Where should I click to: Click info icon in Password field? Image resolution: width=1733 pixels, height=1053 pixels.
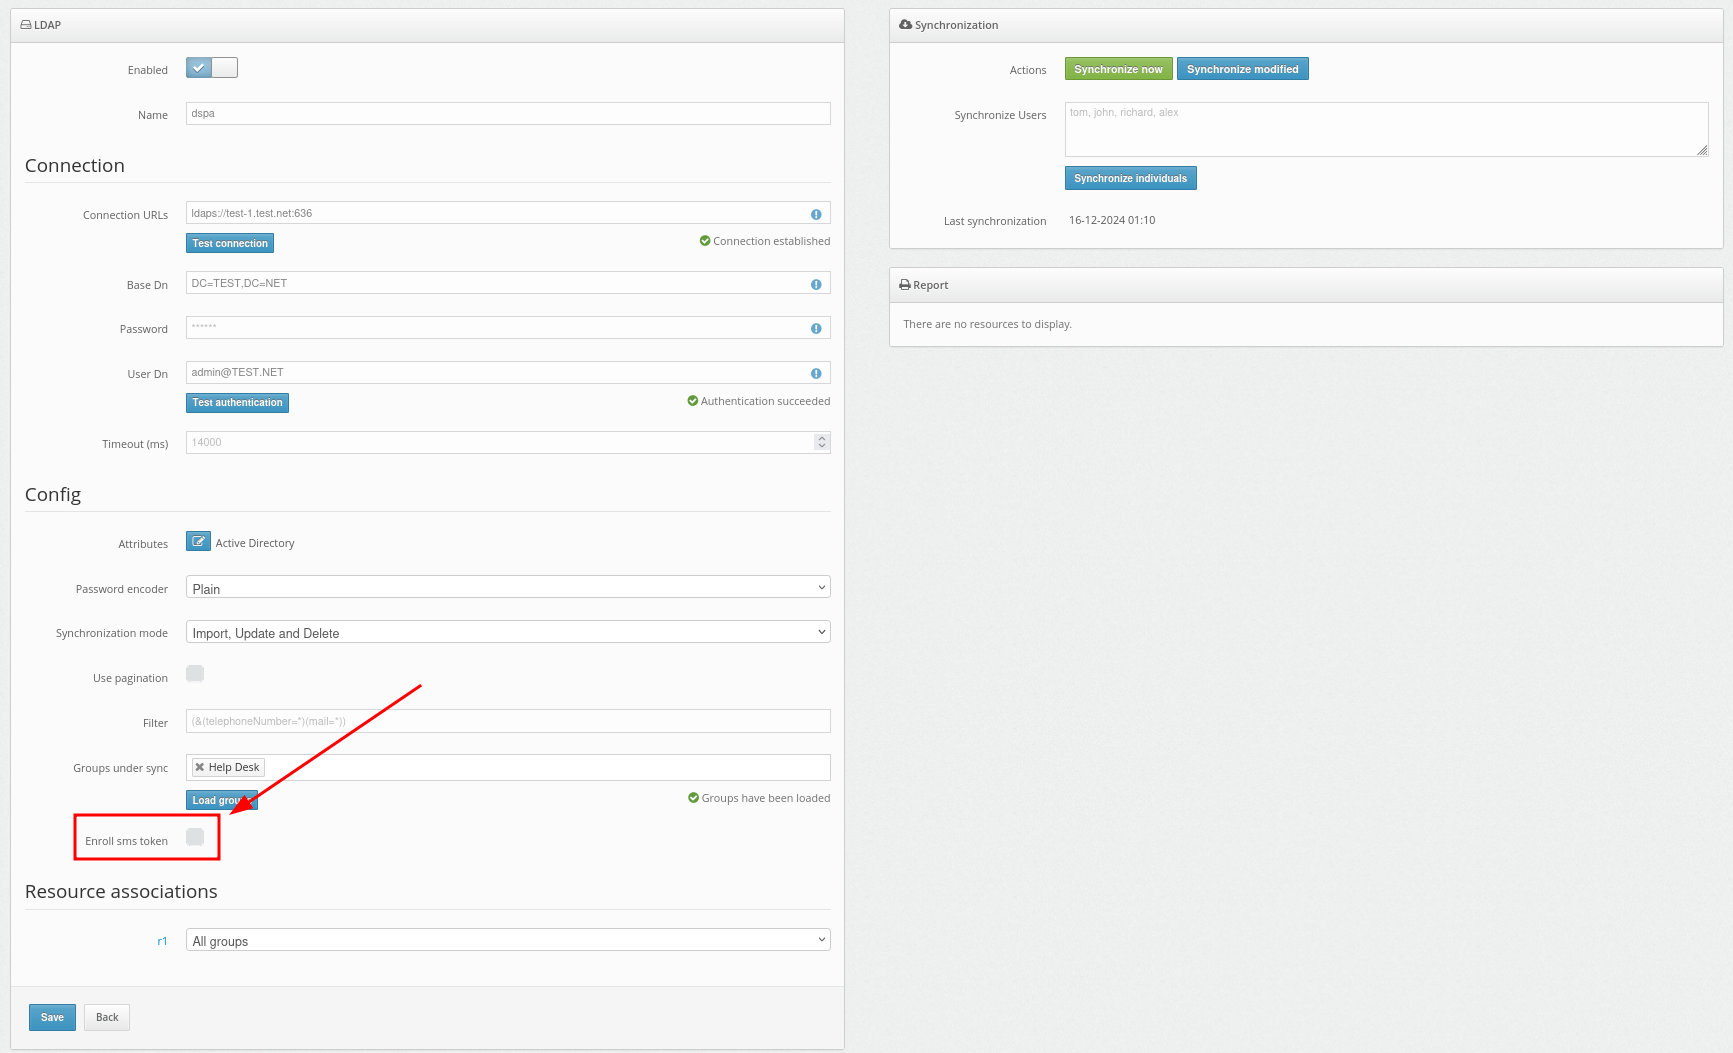click(x=816, y=328)
